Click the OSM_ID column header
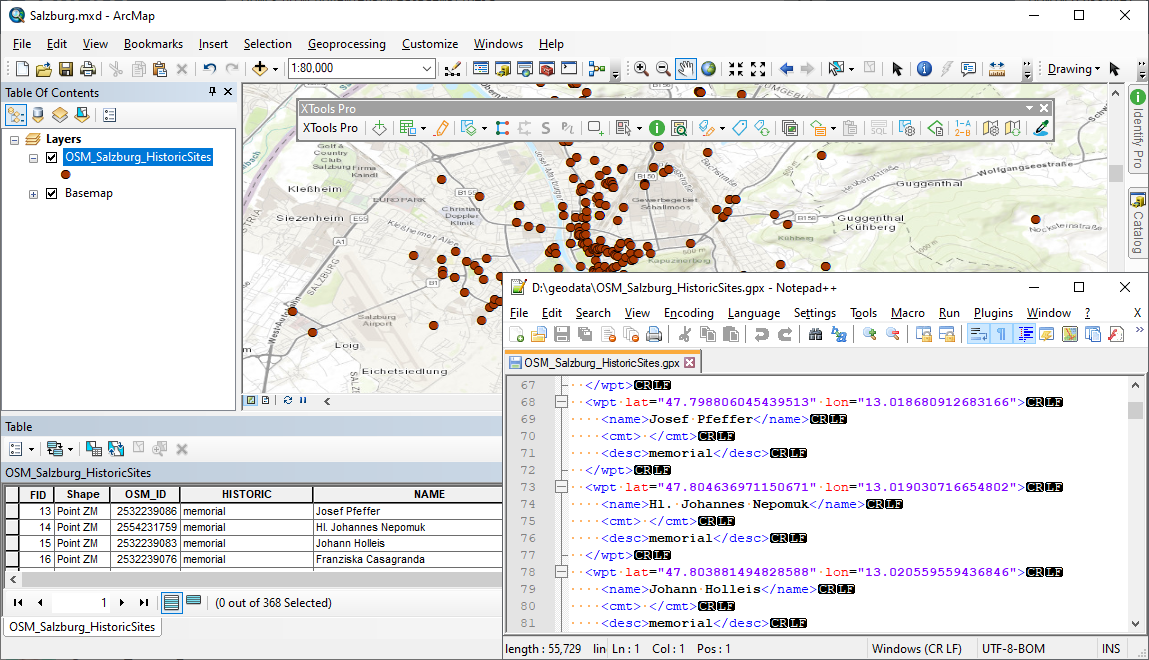This screenshot has height=660, width=1149. coord(145,494)
